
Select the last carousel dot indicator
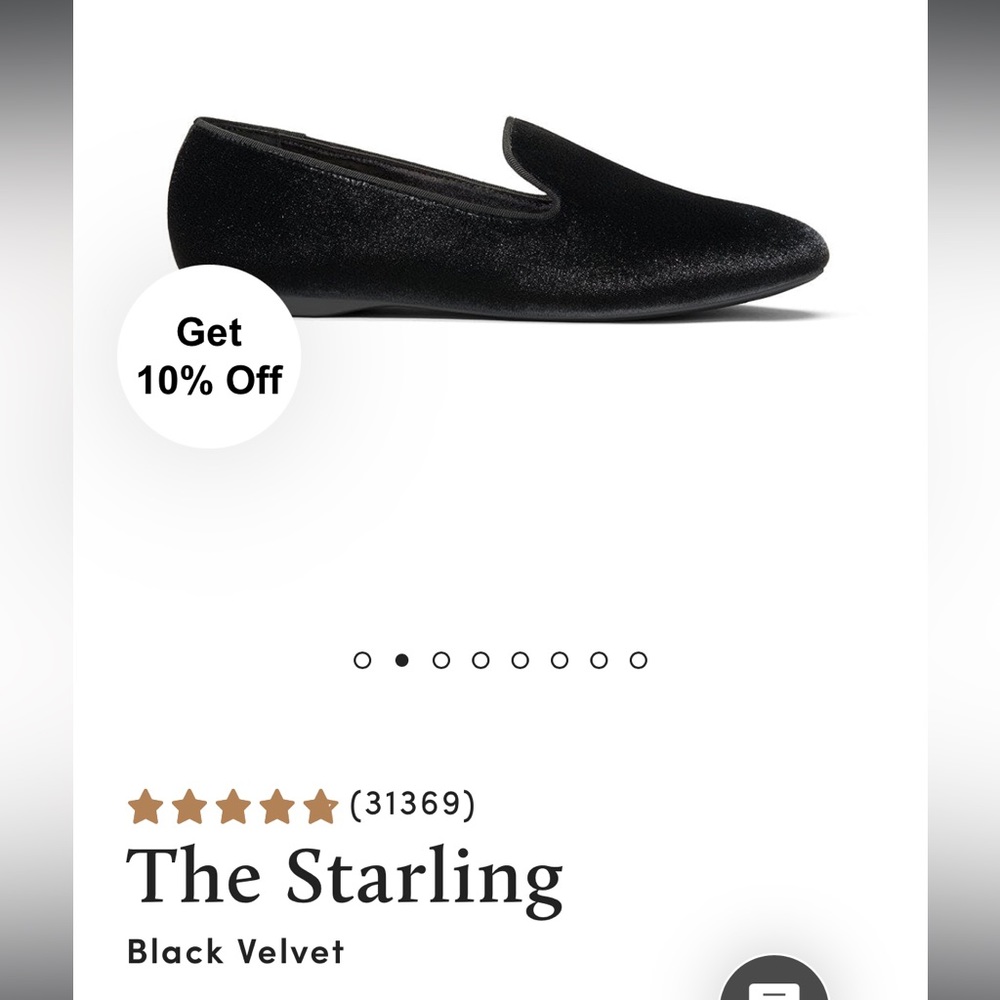tap(639, 659)
